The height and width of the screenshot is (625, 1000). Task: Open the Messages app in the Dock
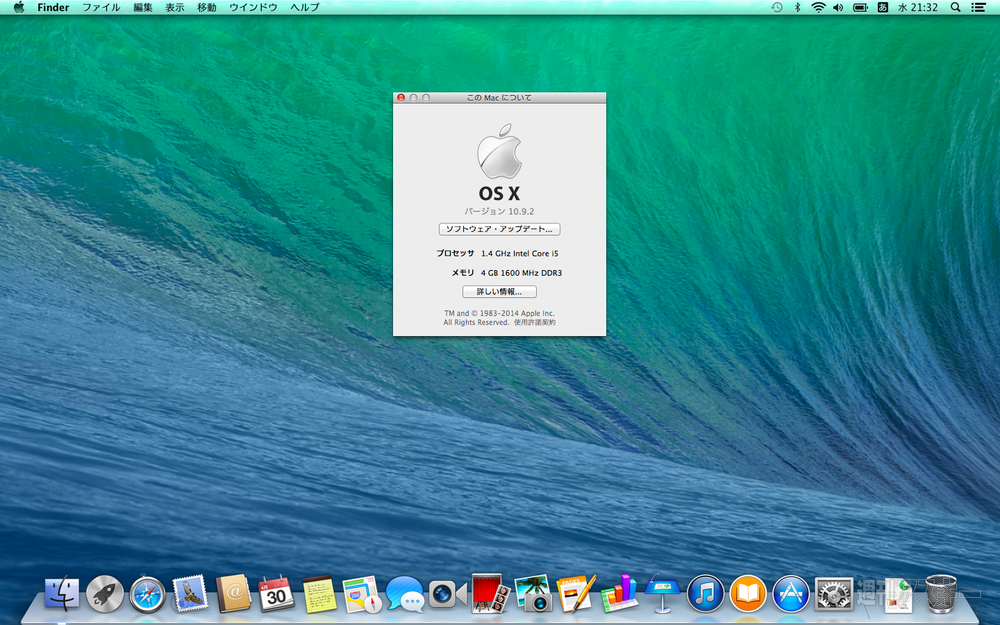pos(405,594)
